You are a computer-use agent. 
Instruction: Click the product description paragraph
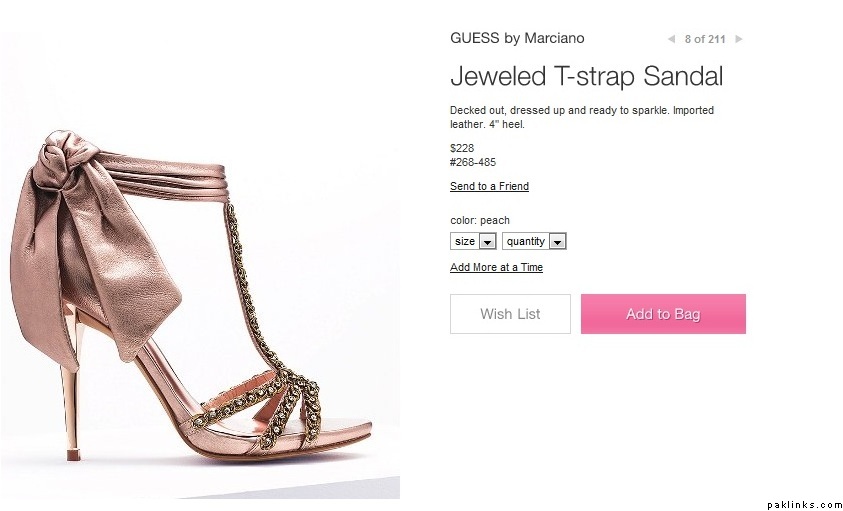[x=581, y=117]
